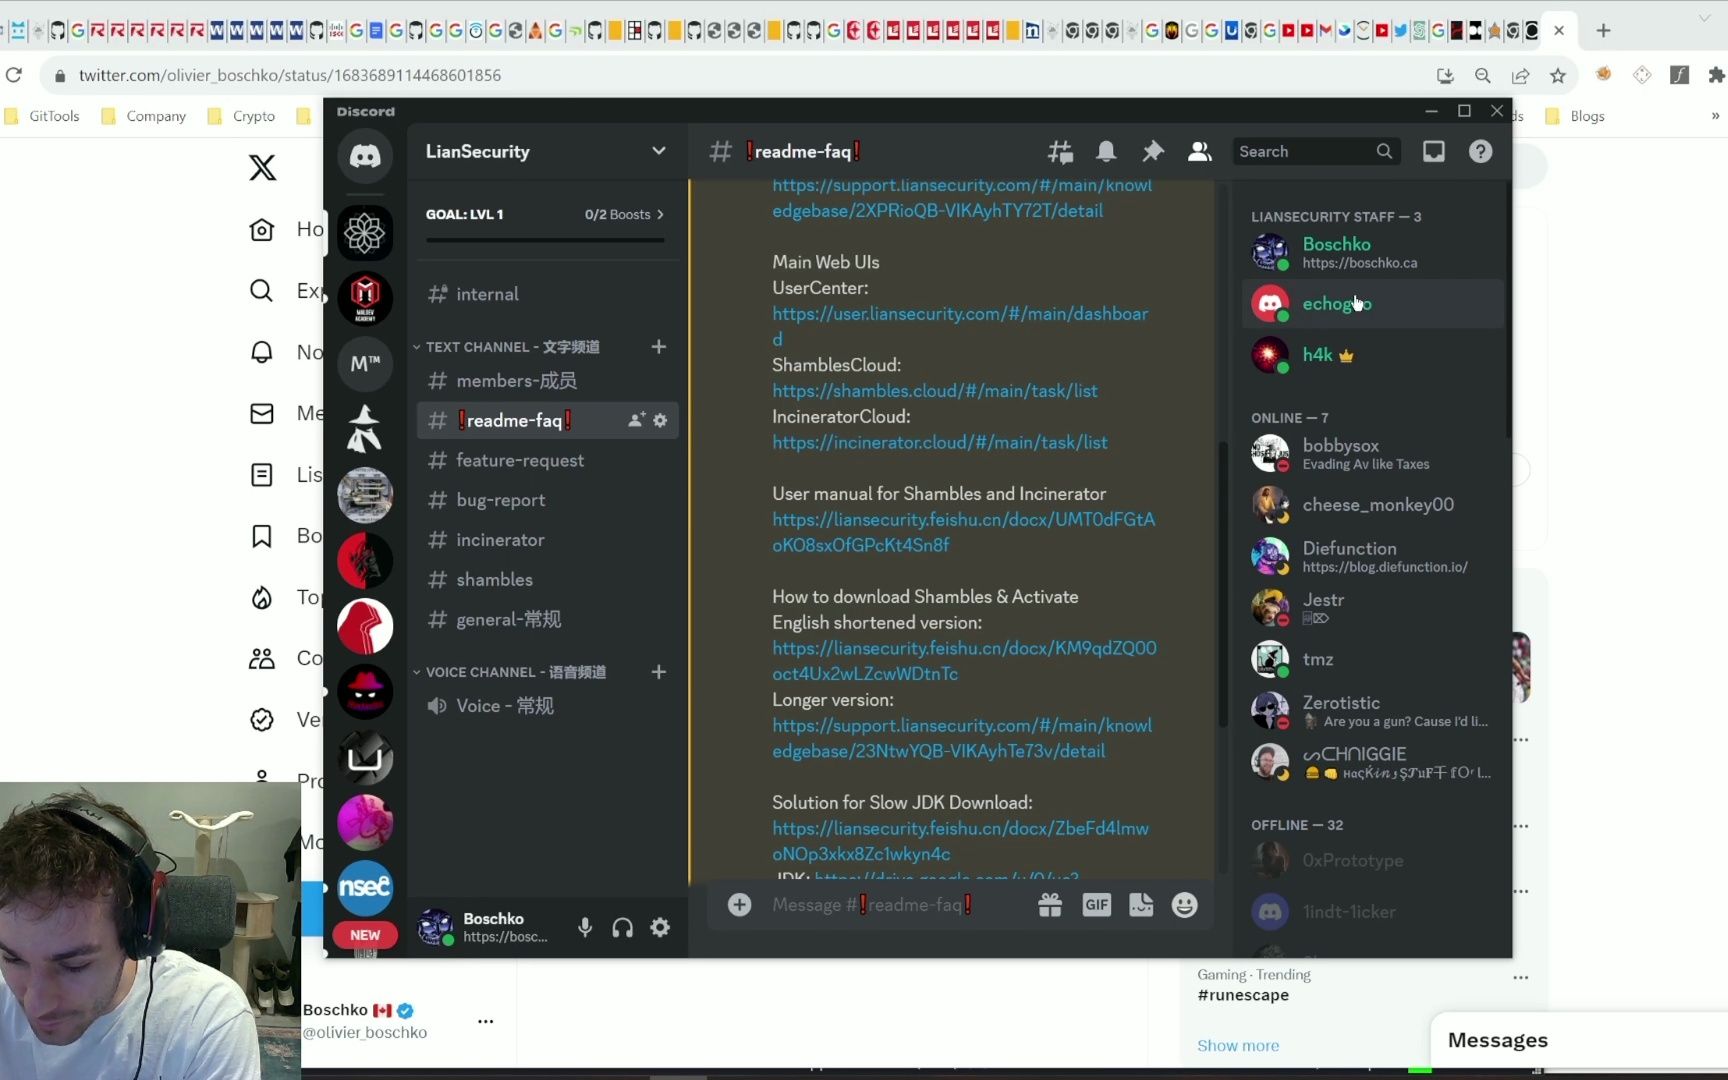Open the Discord inbox icon
The image size is (1728, 1080).
point(1434,152)
